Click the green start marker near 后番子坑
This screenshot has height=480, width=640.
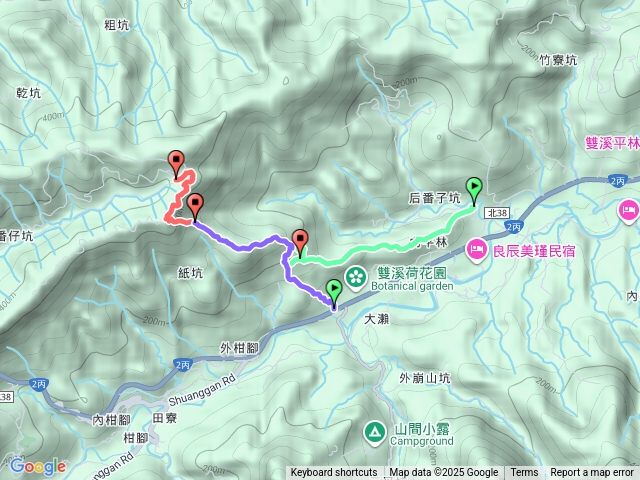[x=474, y=192]
